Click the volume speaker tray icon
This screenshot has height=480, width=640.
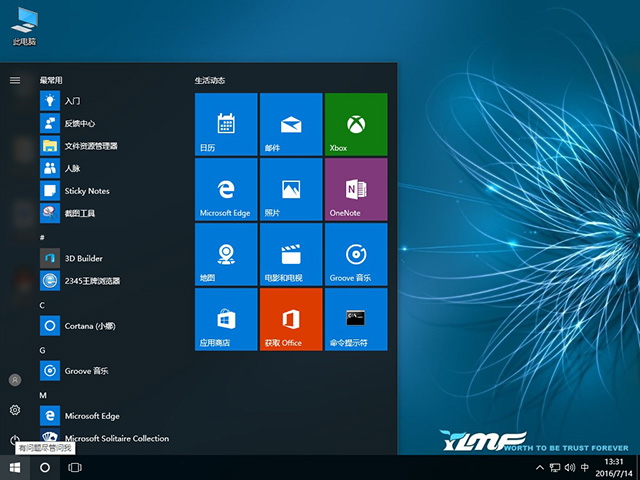click(x=569, y=467)
